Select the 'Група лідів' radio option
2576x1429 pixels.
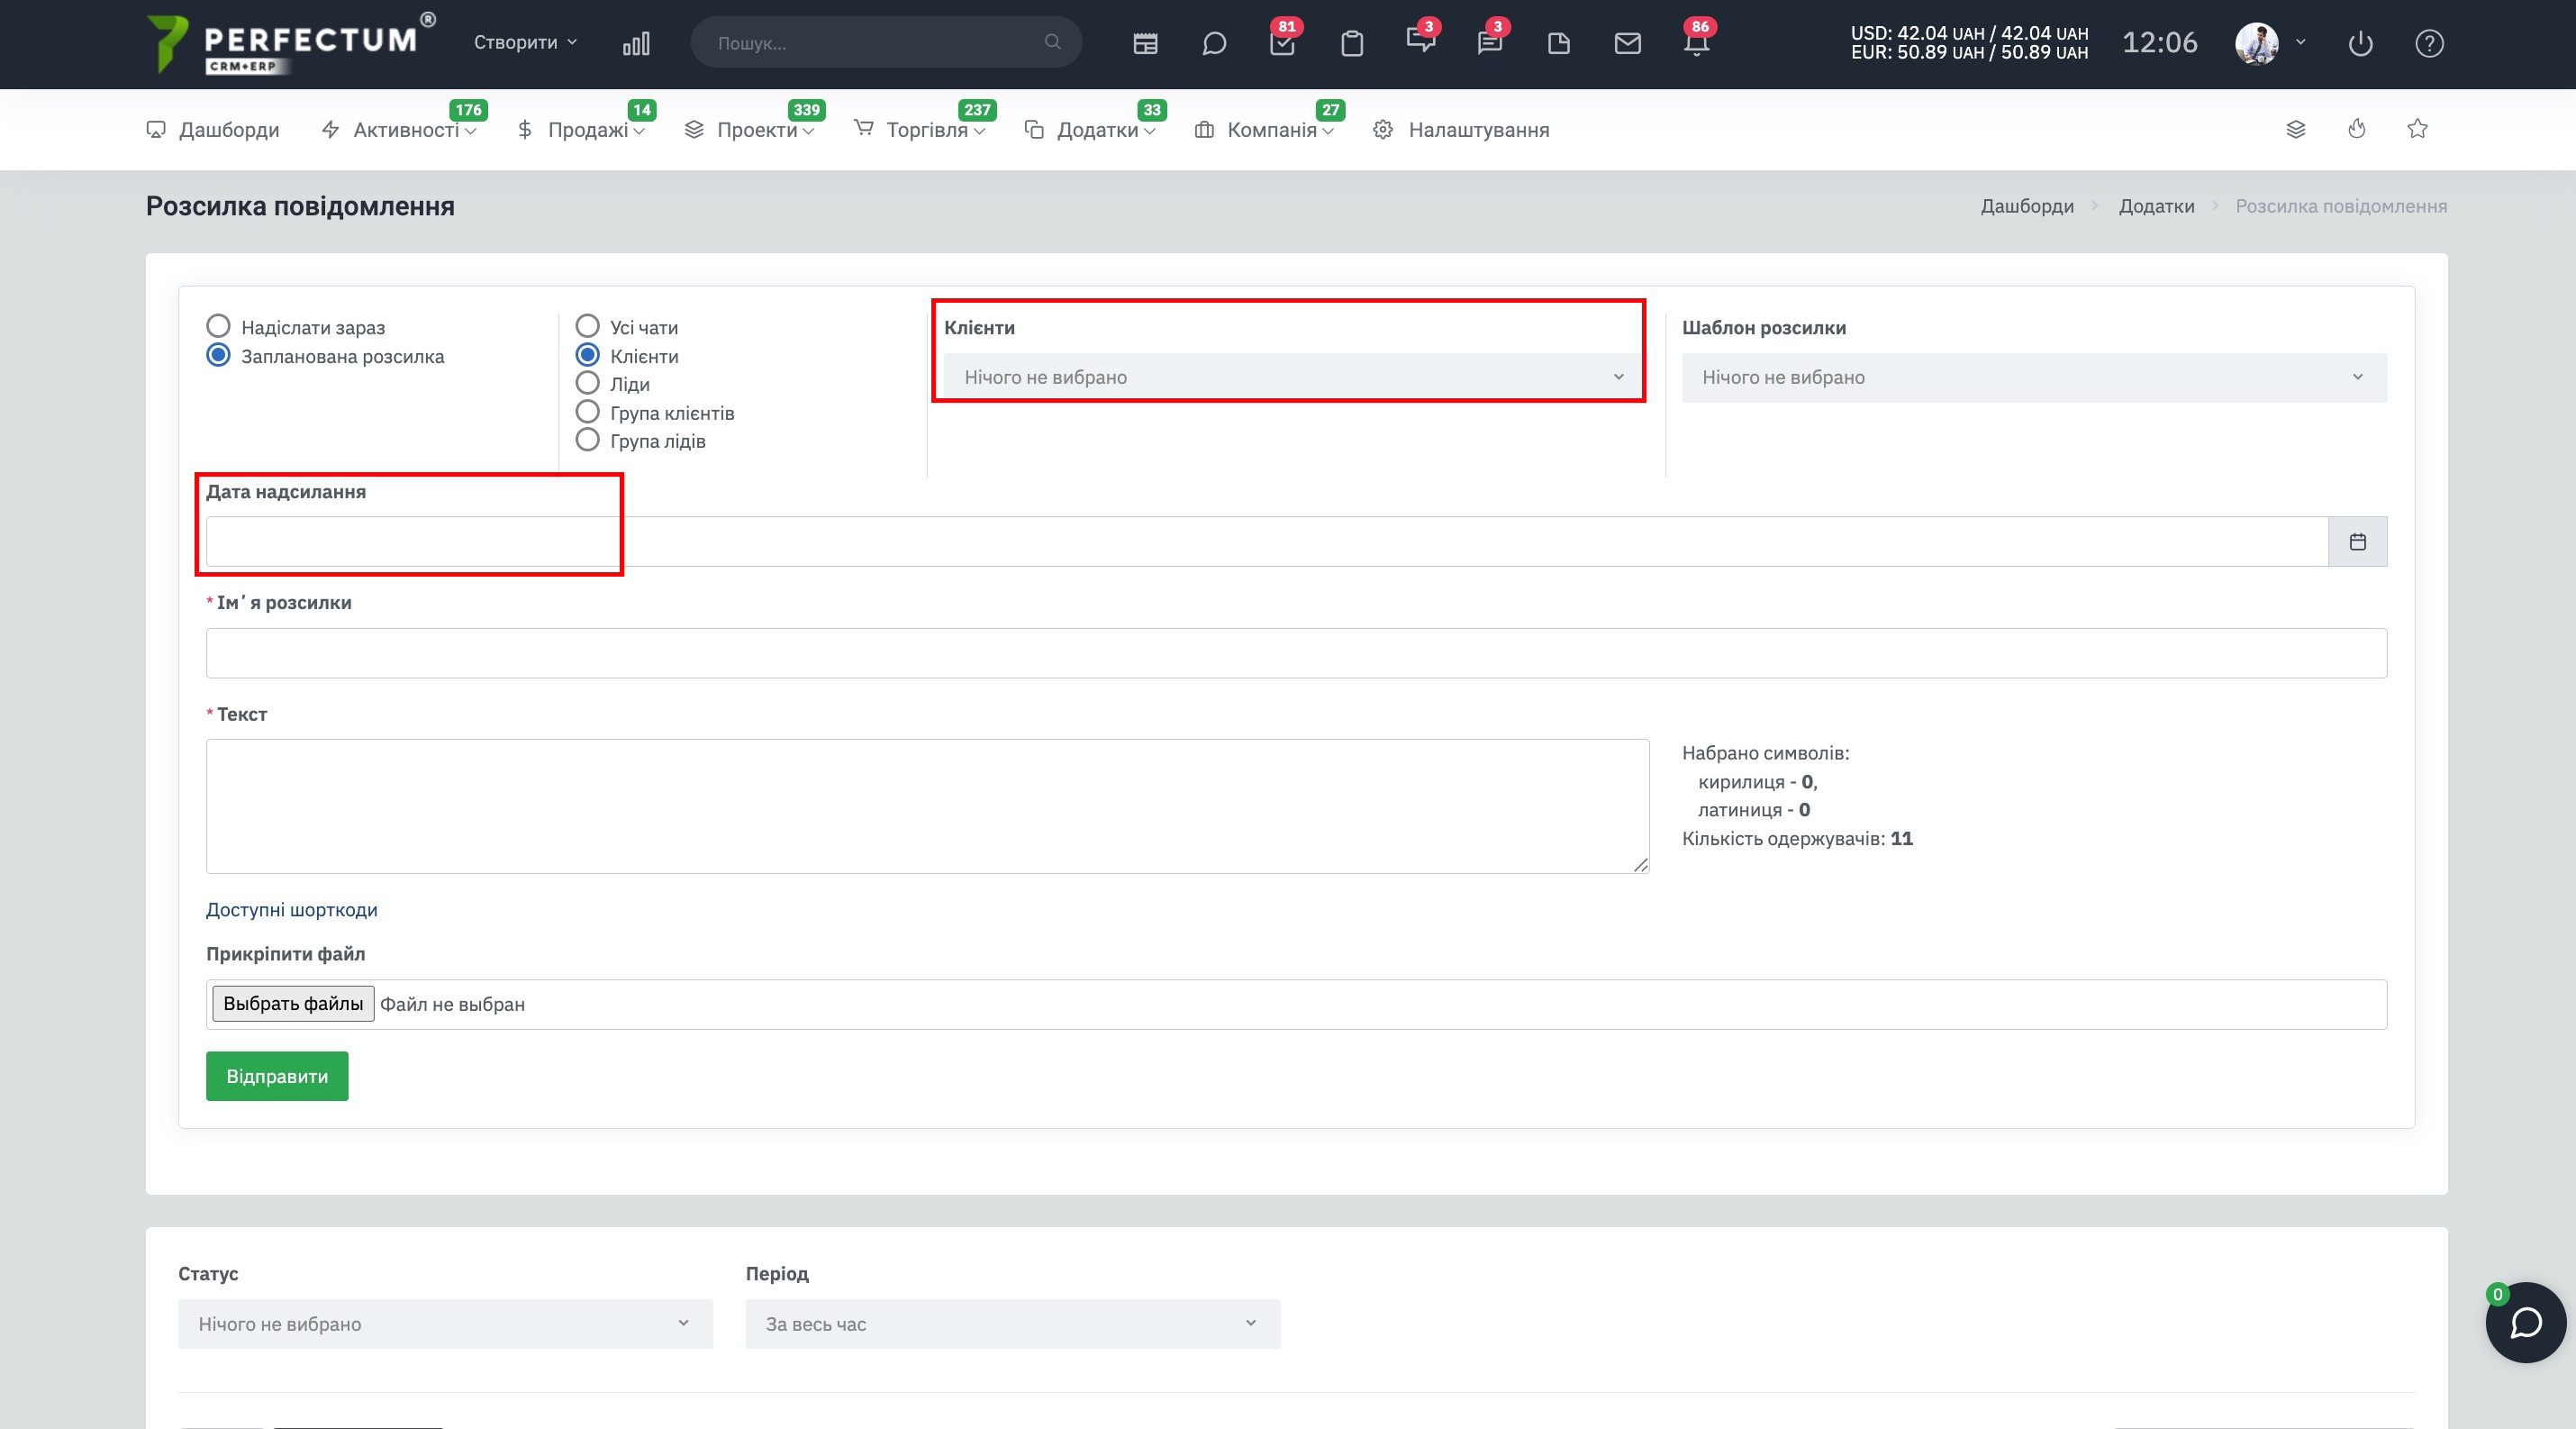click(x=588, y=440)
